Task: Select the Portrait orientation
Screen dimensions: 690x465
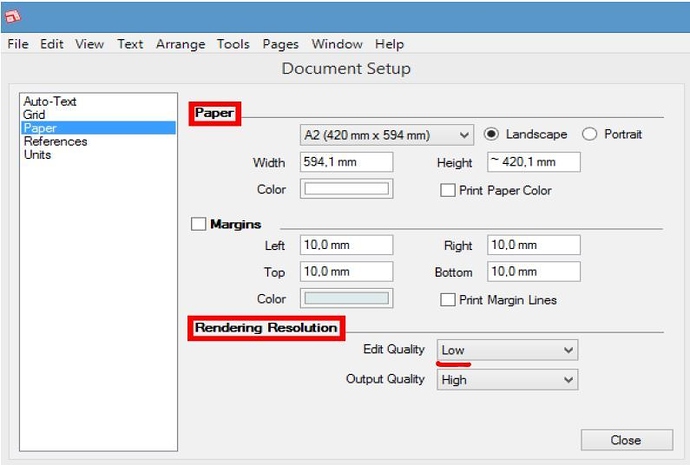Action: point(589,134)
